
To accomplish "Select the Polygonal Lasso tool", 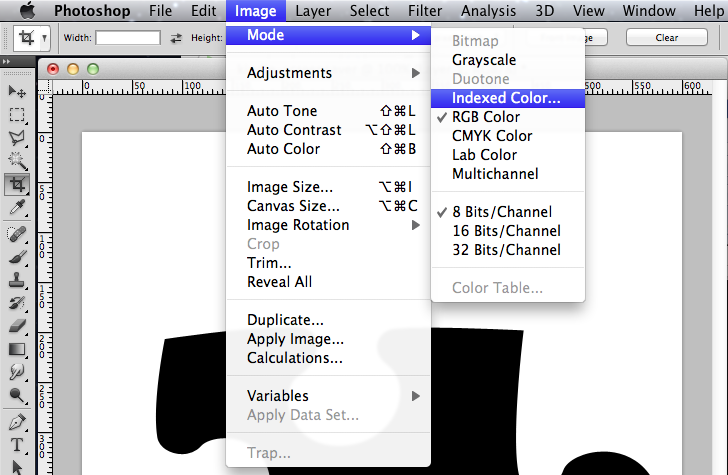I will tap(17, 138).
